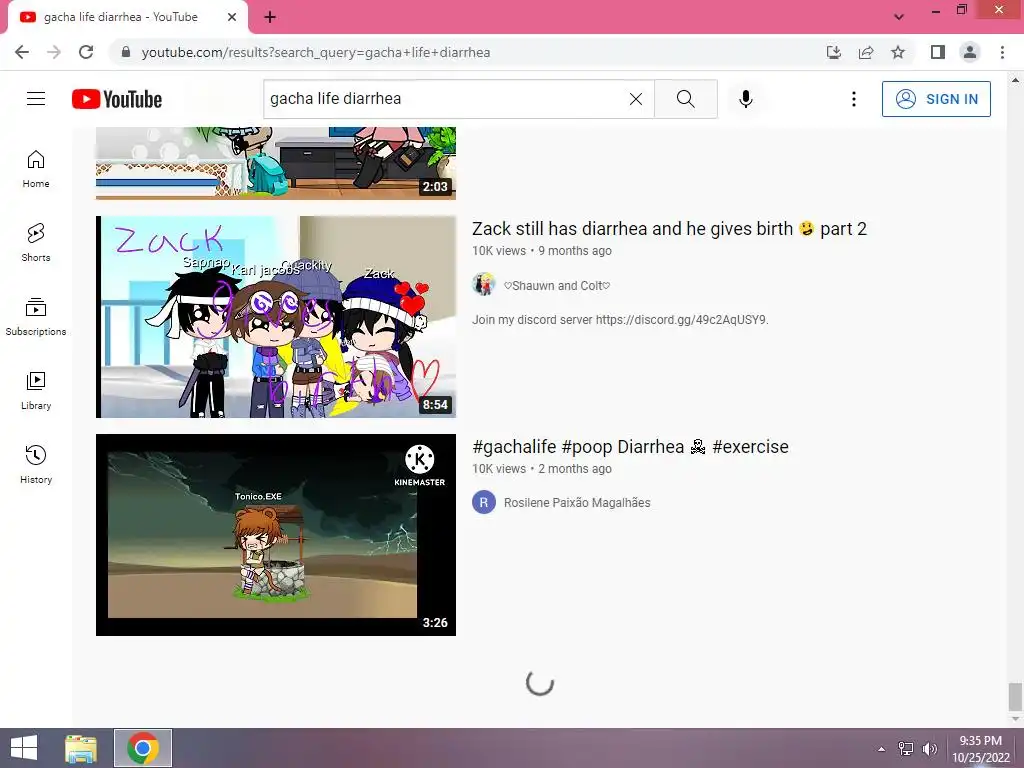Screen dimensions: 1024x768
Task: Open the YouTube hamburger guide menu
Action: [x=36, y=99]
